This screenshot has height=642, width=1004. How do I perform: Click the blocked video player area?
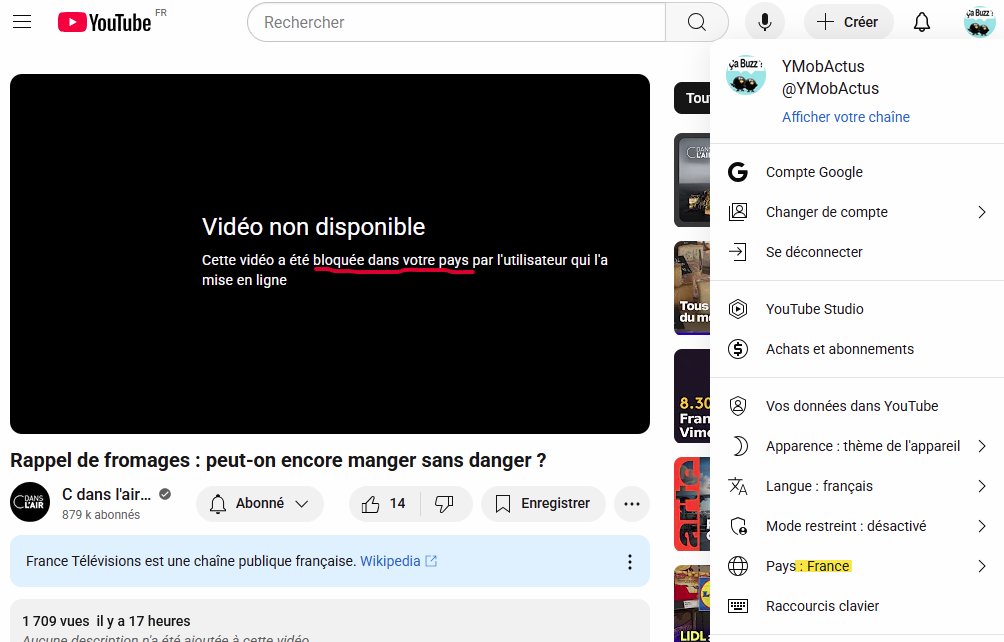[x=330, y=254]
